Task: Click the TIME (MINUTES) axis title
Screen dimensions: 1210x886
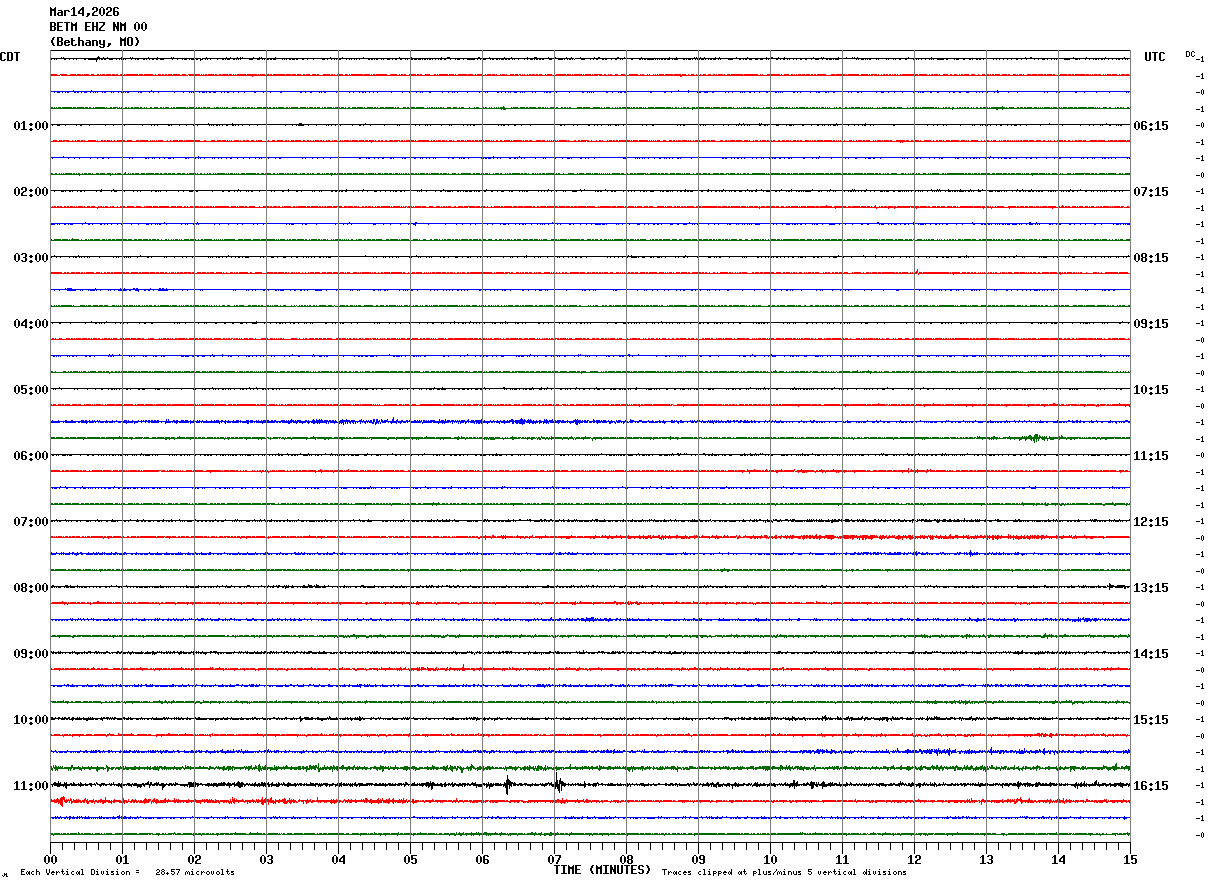Action: (602, 870)
